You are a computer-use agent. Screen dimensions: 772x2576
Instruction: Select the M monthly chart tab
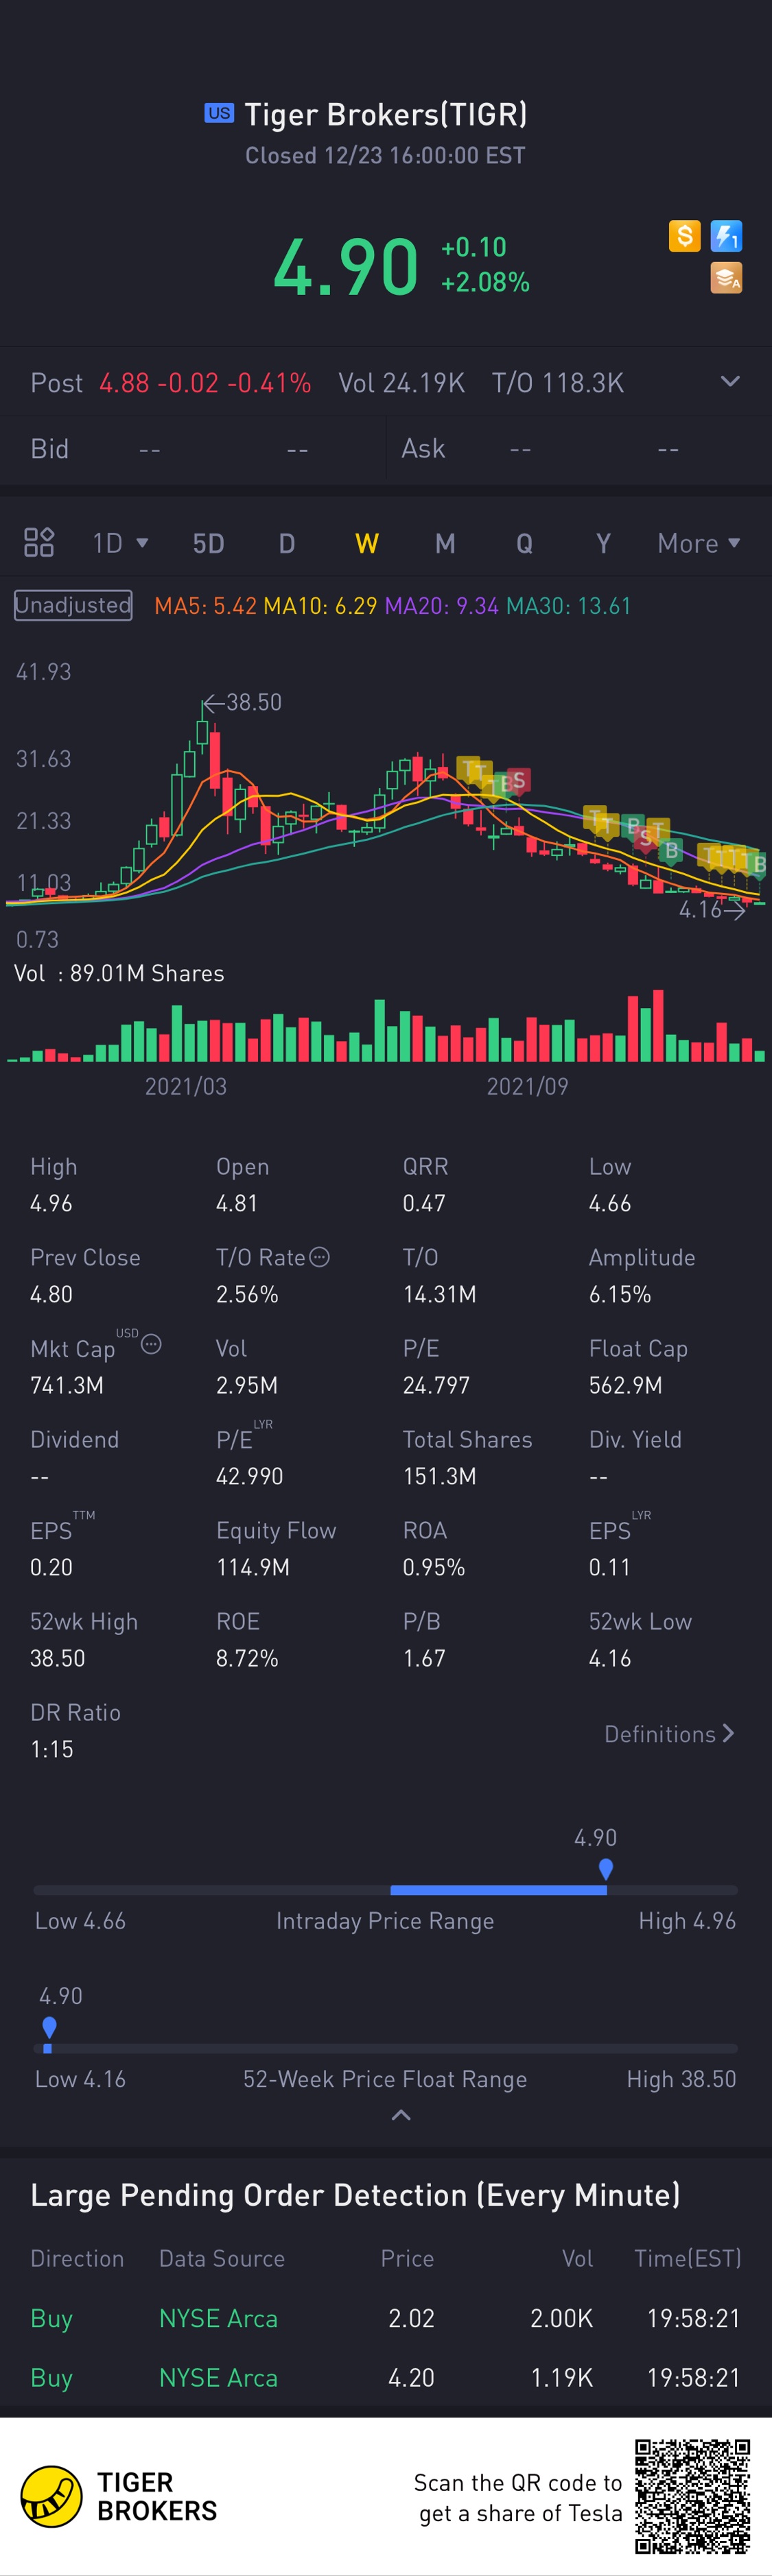[x=445, y=543]
